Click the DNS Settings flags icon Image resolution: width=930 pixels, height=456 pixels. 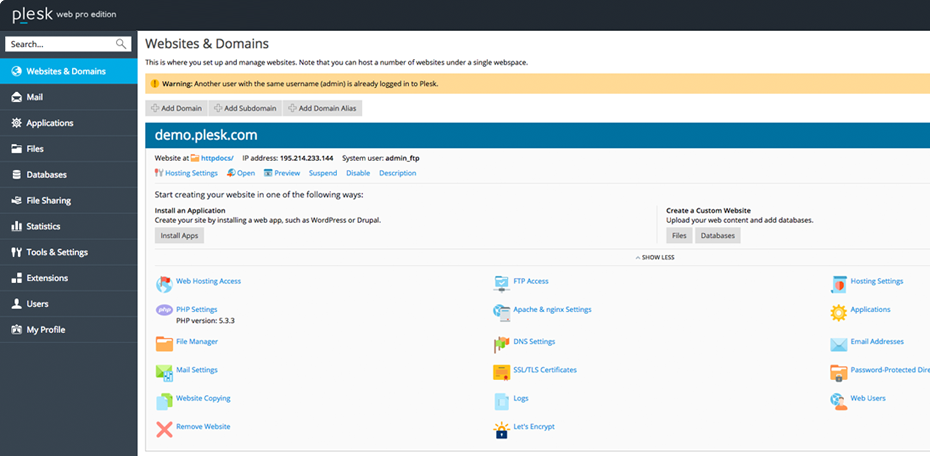[x=502, y=343]
